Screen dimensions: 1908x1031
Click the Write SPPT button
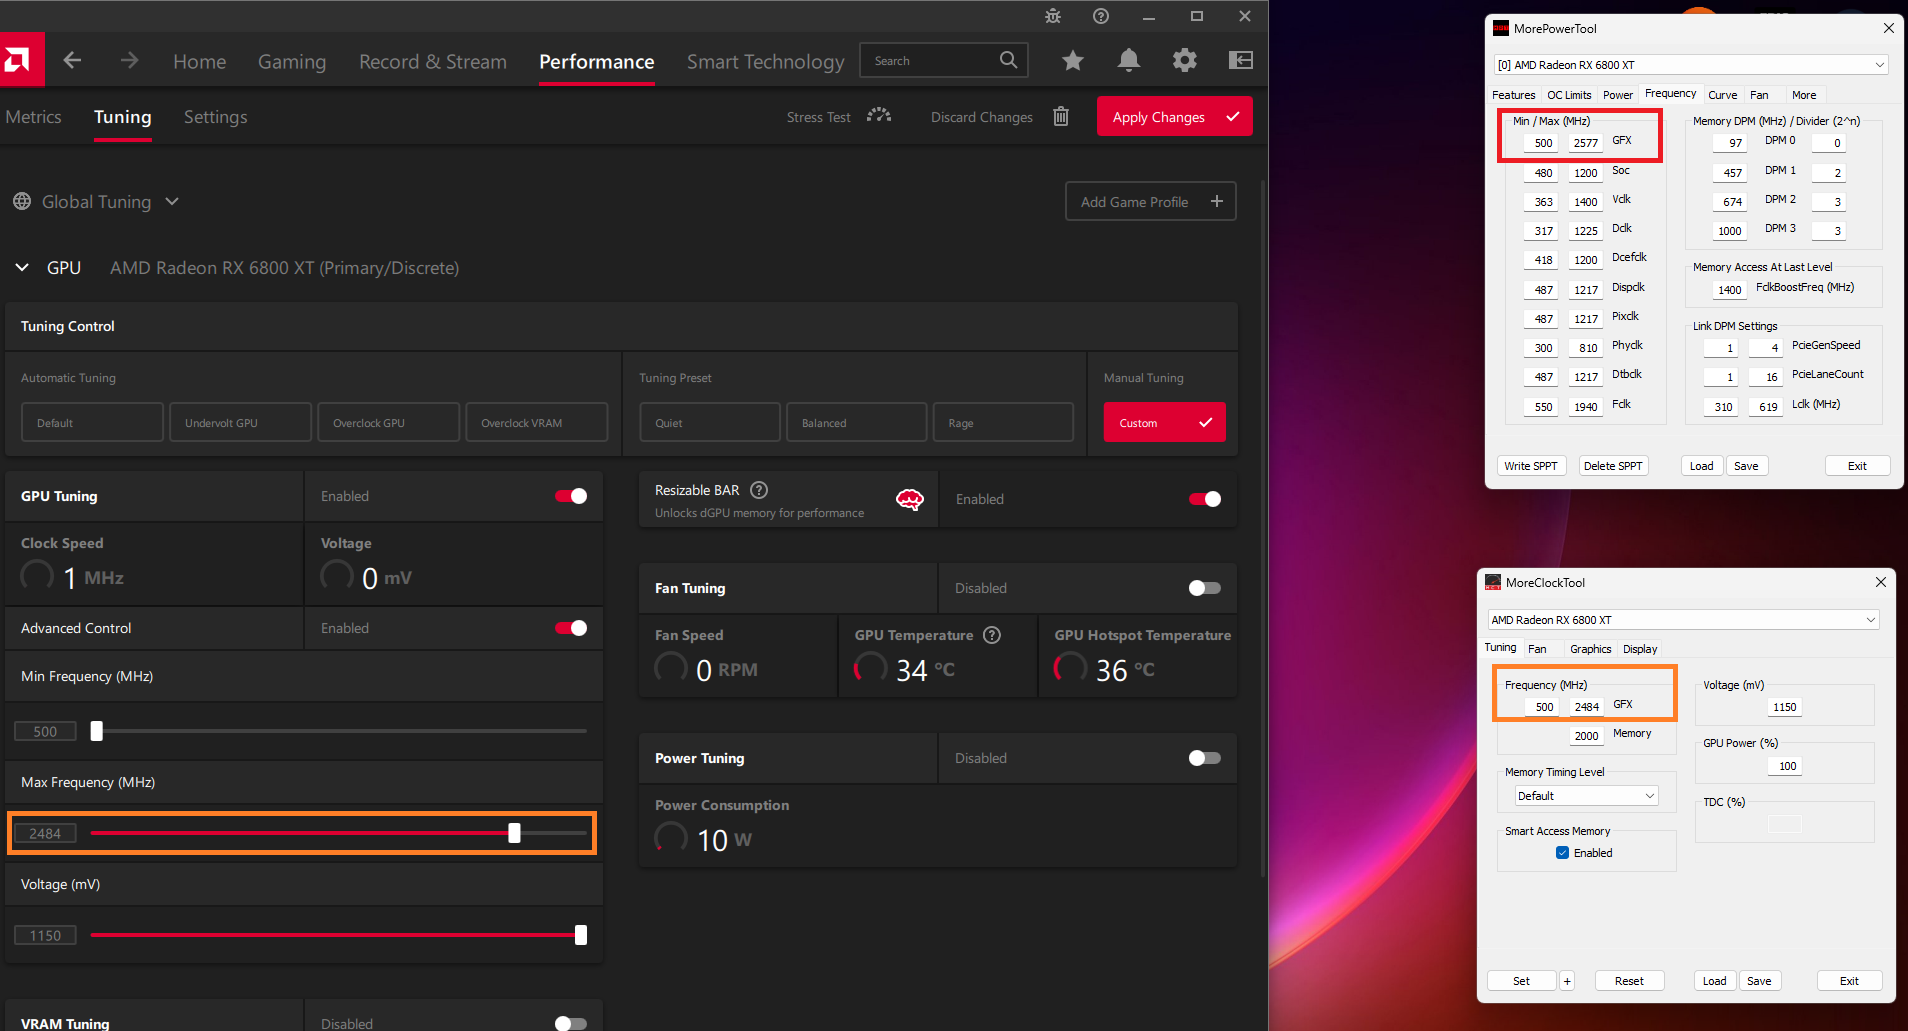[x=1531, y=466]
